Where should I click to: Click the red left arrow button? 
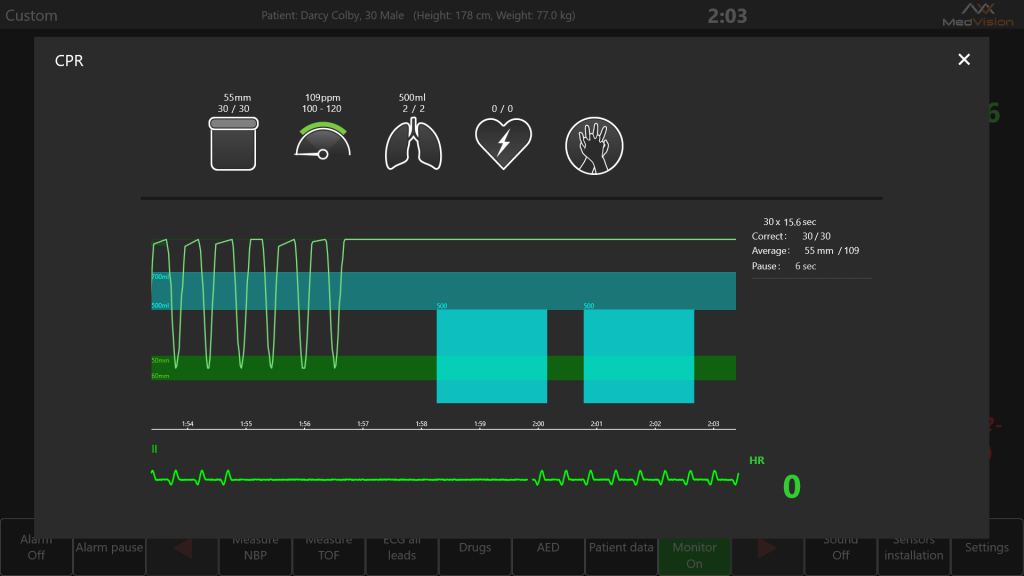(x=182, y=547)
